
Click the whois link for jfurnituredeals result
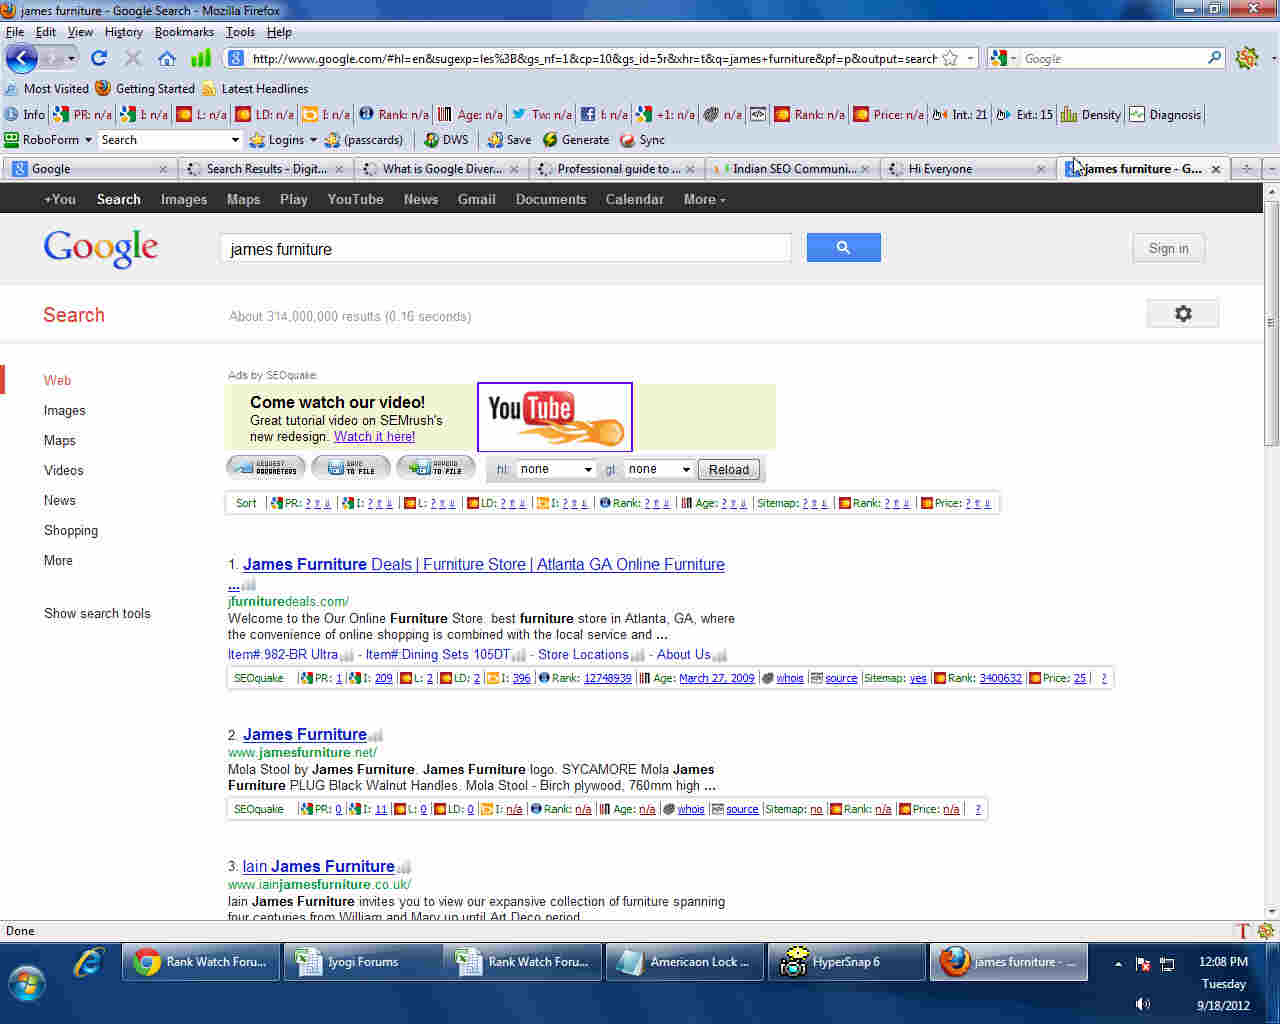coord(790,678)
